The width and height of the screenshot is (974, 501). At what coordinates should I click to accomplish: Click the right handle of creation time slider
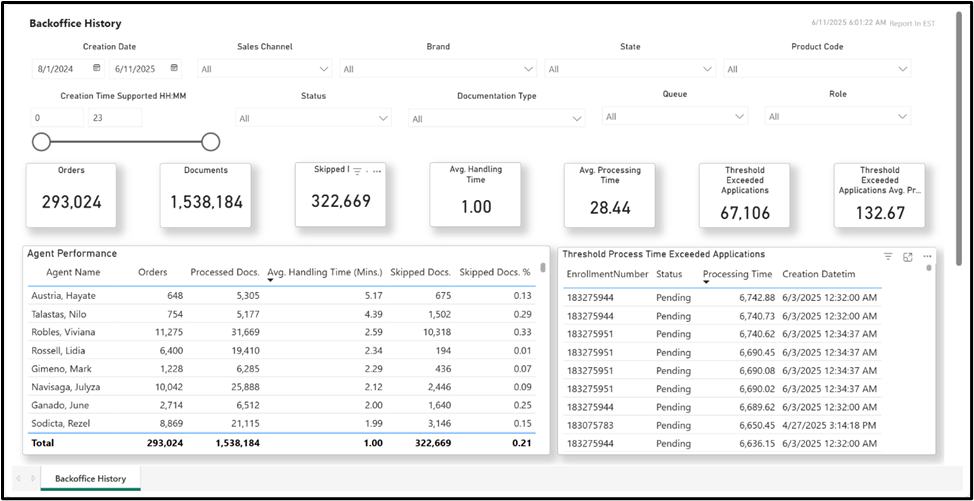(211, 142)
